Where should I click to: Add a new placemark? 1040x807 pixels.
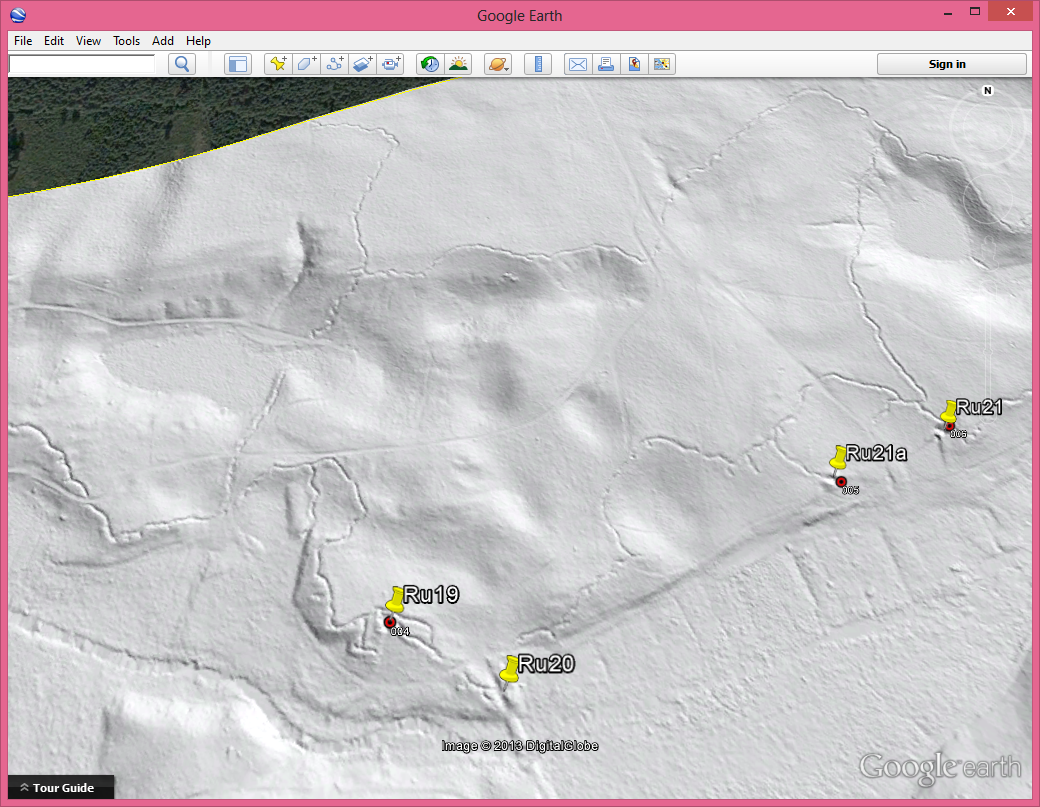click(x=279, y=64)
